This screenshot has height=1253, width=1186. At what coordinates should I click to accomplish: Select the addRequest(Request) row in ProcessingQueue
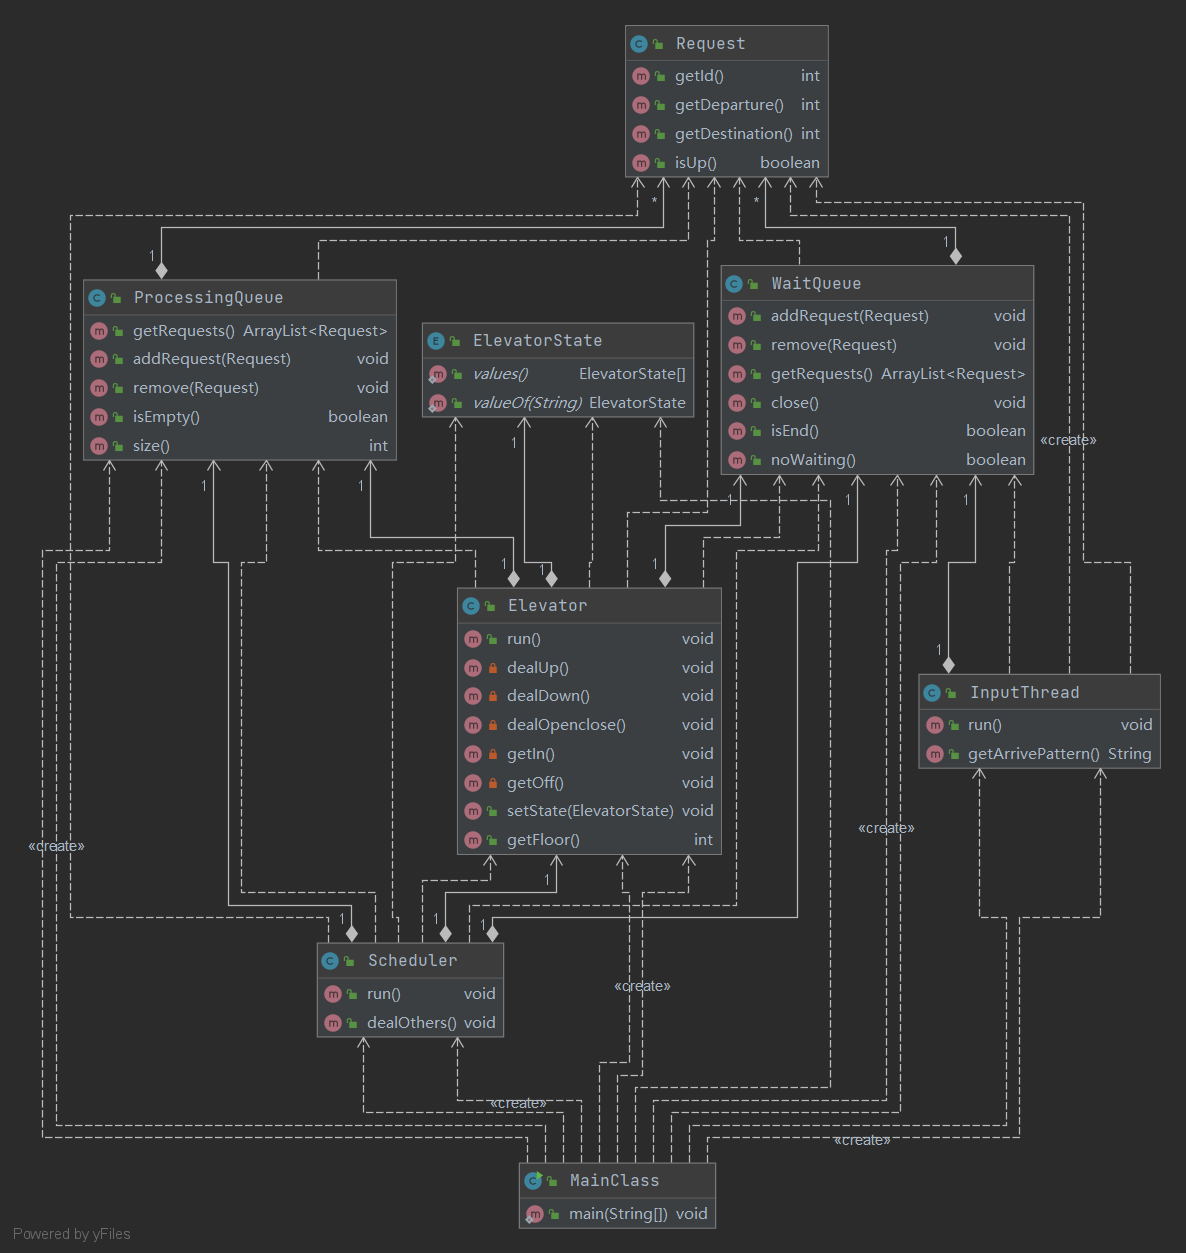click(240, 359)
